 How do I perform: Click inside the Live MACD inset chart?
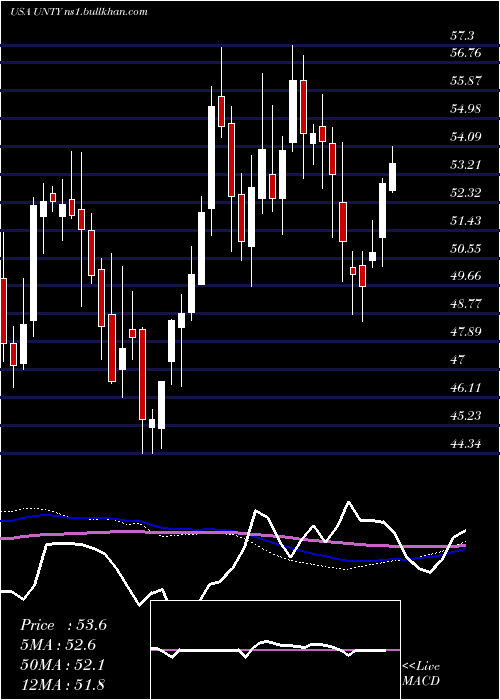pos(275,650)
